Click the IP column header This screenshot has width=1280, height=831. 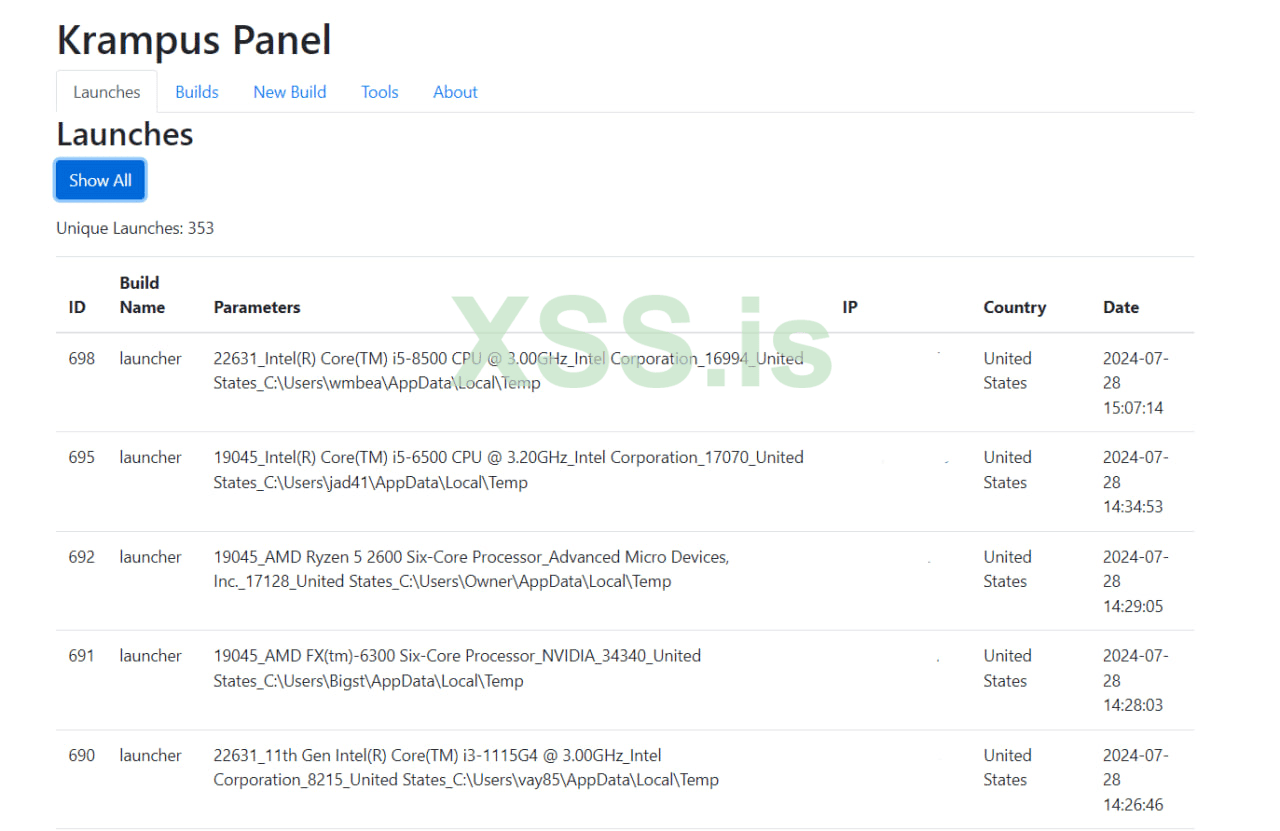point(849,308)
